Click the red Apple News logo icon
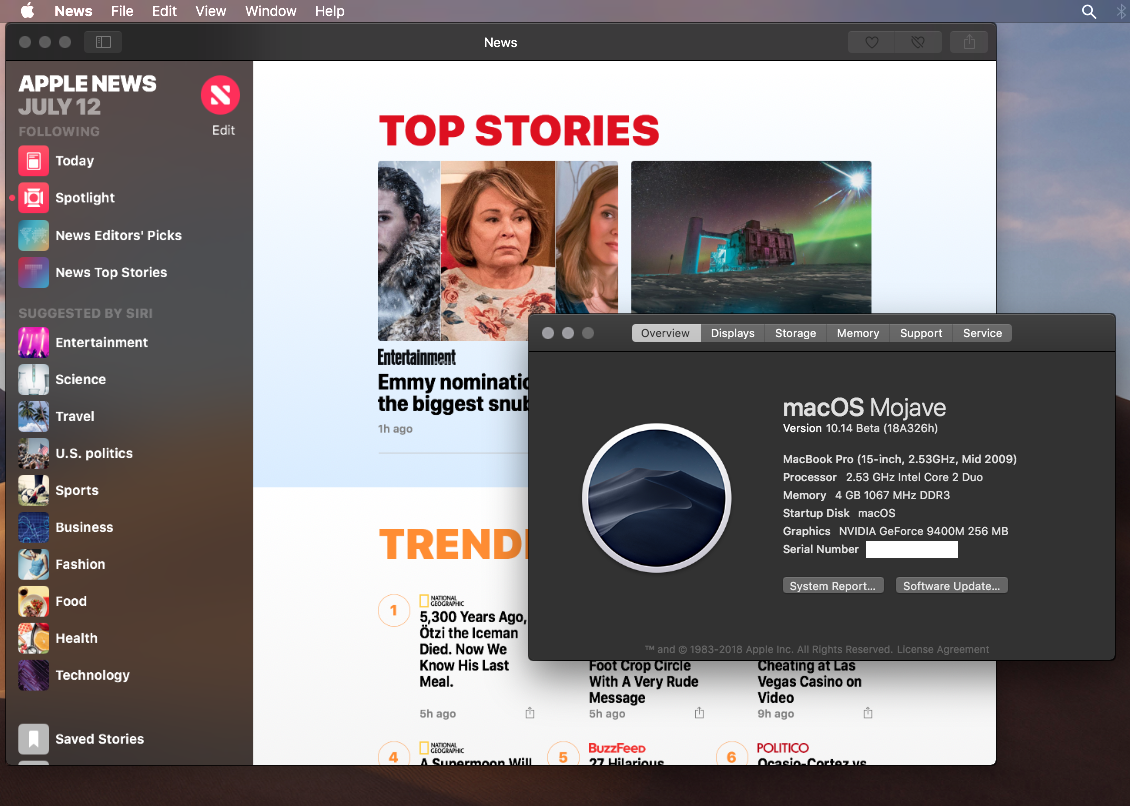Viewport: 1130px width, 806px height. [221, 94]
